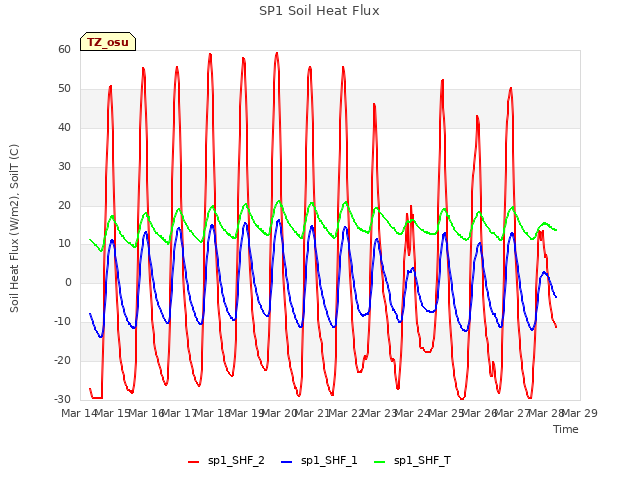Toggle sp1_SHF_1 series in legend
The height and width of the screenshot is (480, 640).
pos(319,461)
